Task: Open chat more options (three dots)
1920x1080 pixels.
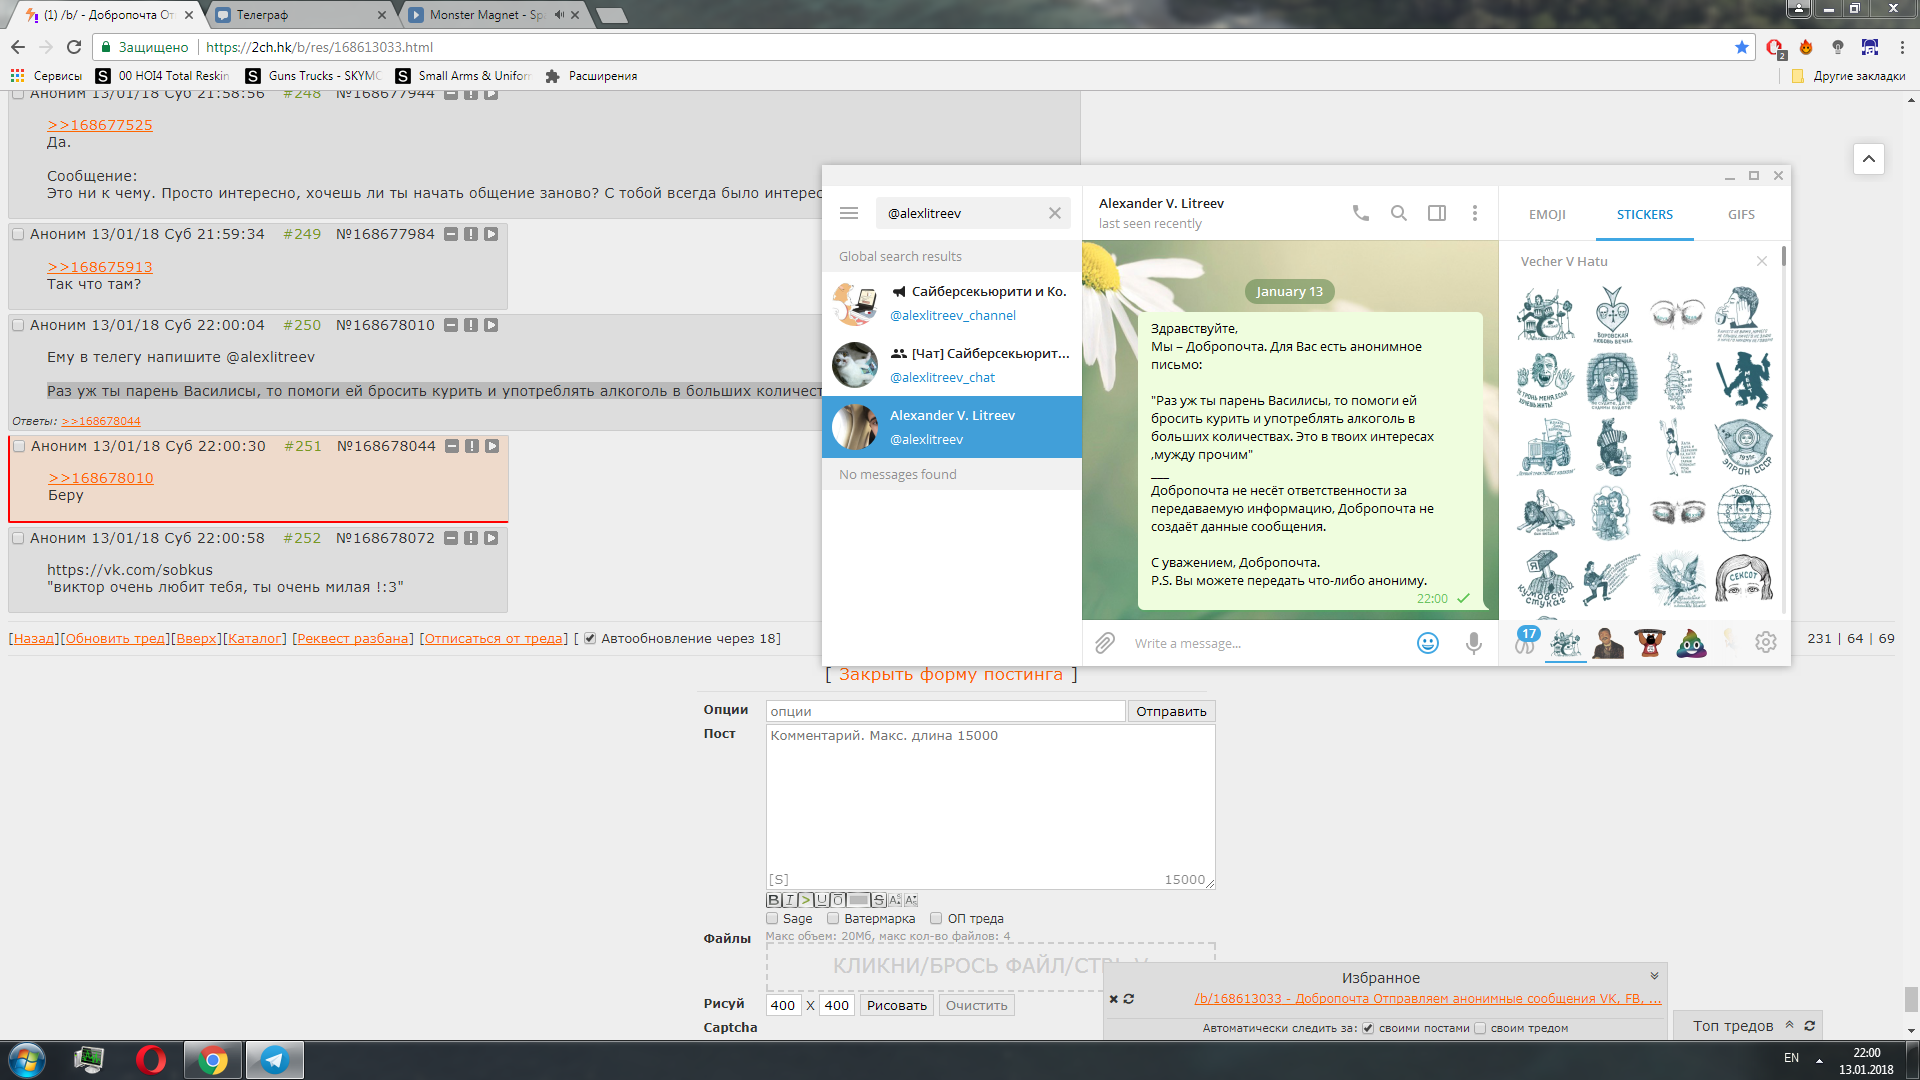Action: 1474,213
